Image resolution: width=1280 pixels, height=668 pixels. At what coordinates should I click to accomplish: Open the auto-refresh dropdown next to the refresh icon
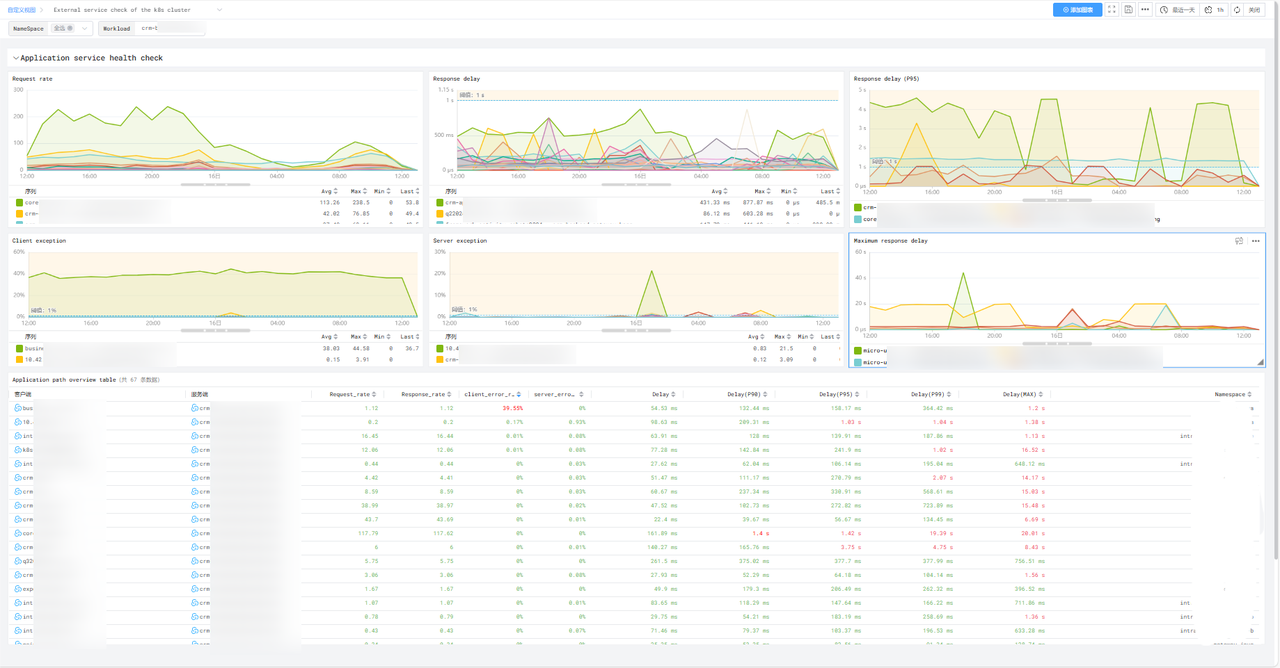[1254, 10]
